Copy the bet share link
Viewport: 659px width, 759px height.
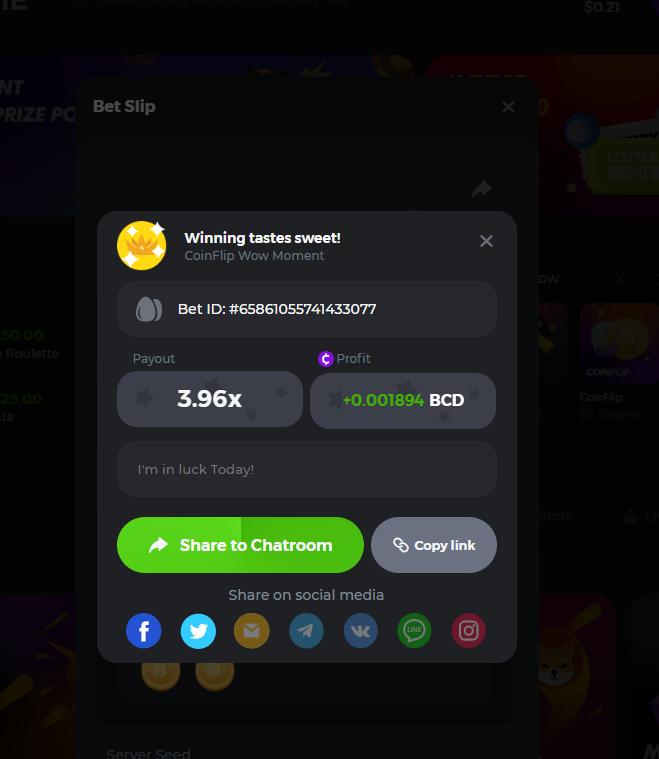coord(434,545)
